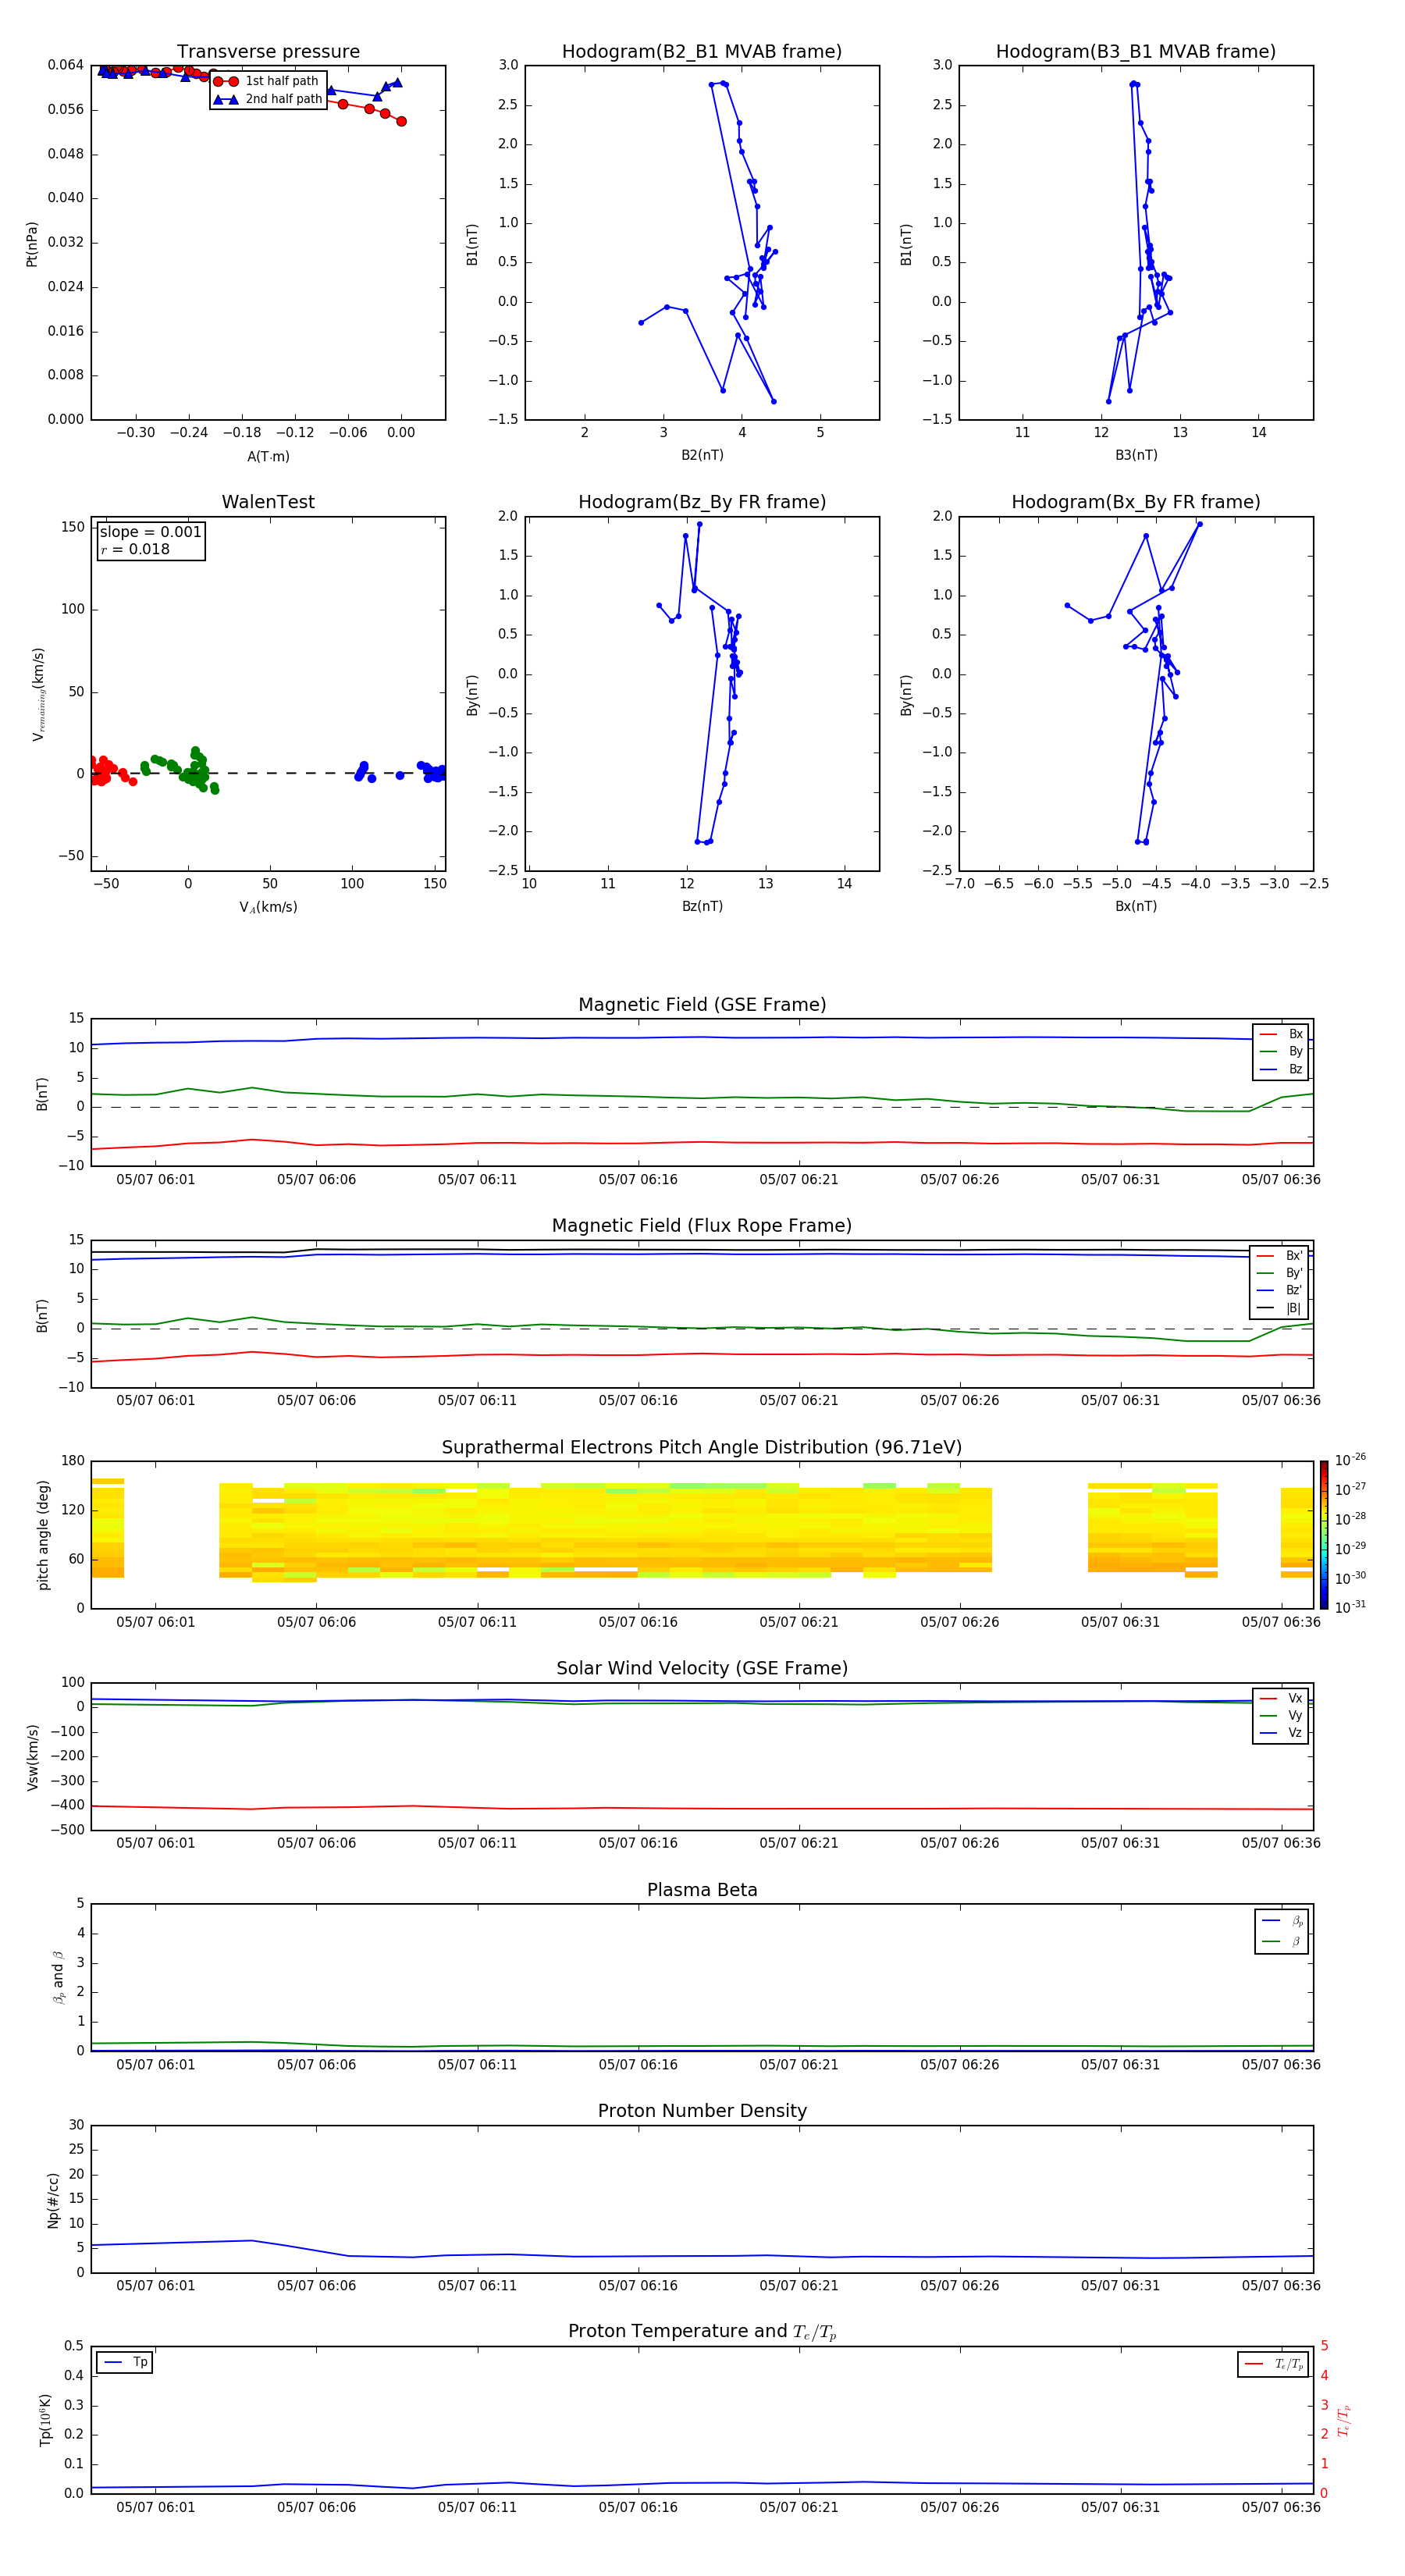Click the 'Magnetic Field (GSE Frame)' title
The height and width of the screenshot is (2576, 1405).
click(702, 1005)
